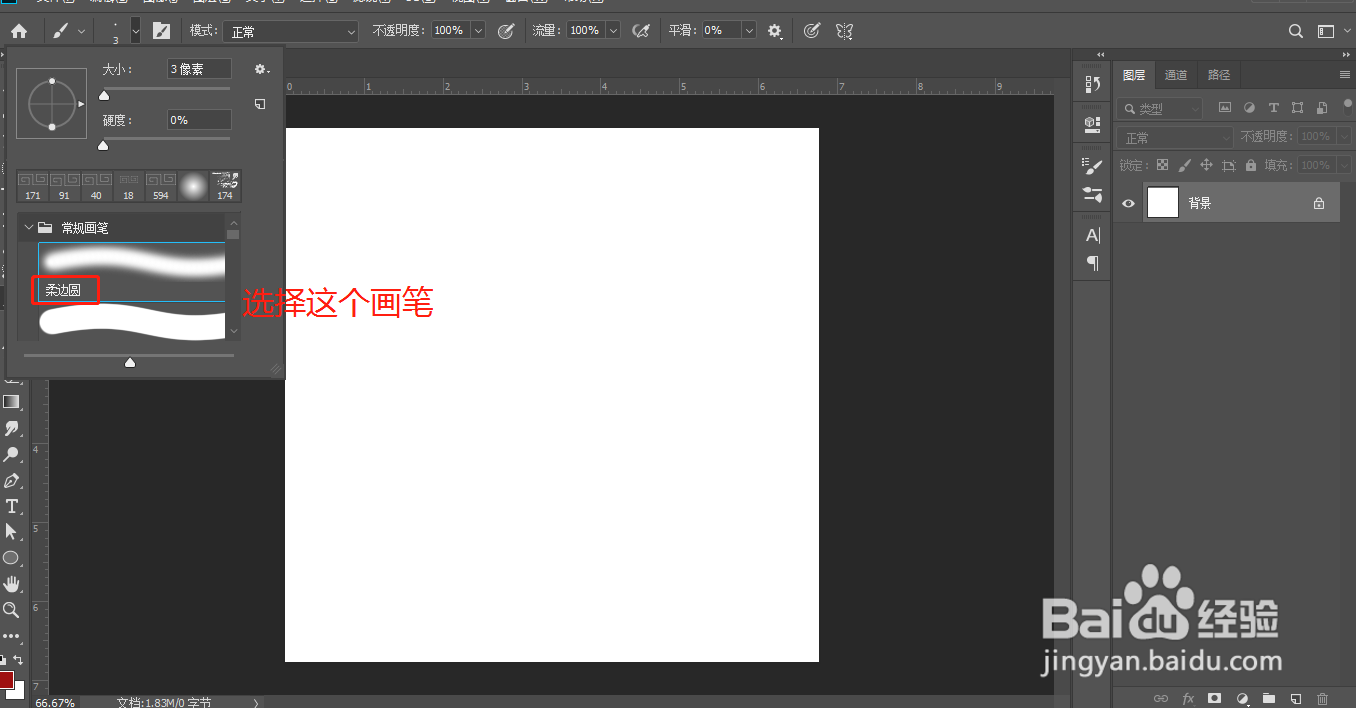This screenshot has width=1356, height=708.
Task: Toggle the brush pressure control button
Action: (811, 31)
